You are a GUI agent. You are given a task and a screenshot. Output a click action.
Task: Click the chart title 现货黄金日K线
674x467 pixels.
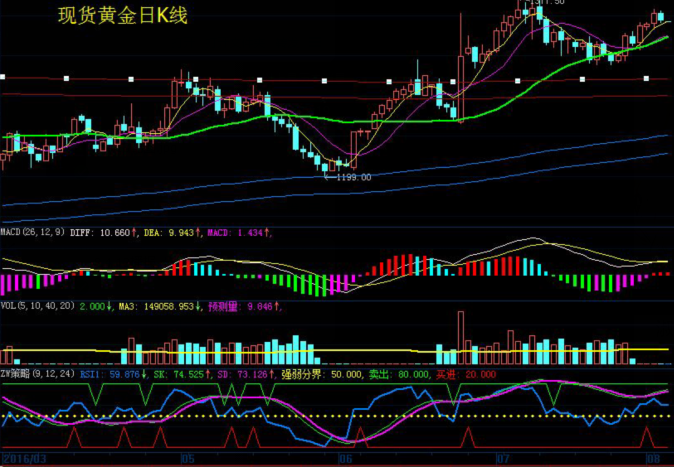122,17
